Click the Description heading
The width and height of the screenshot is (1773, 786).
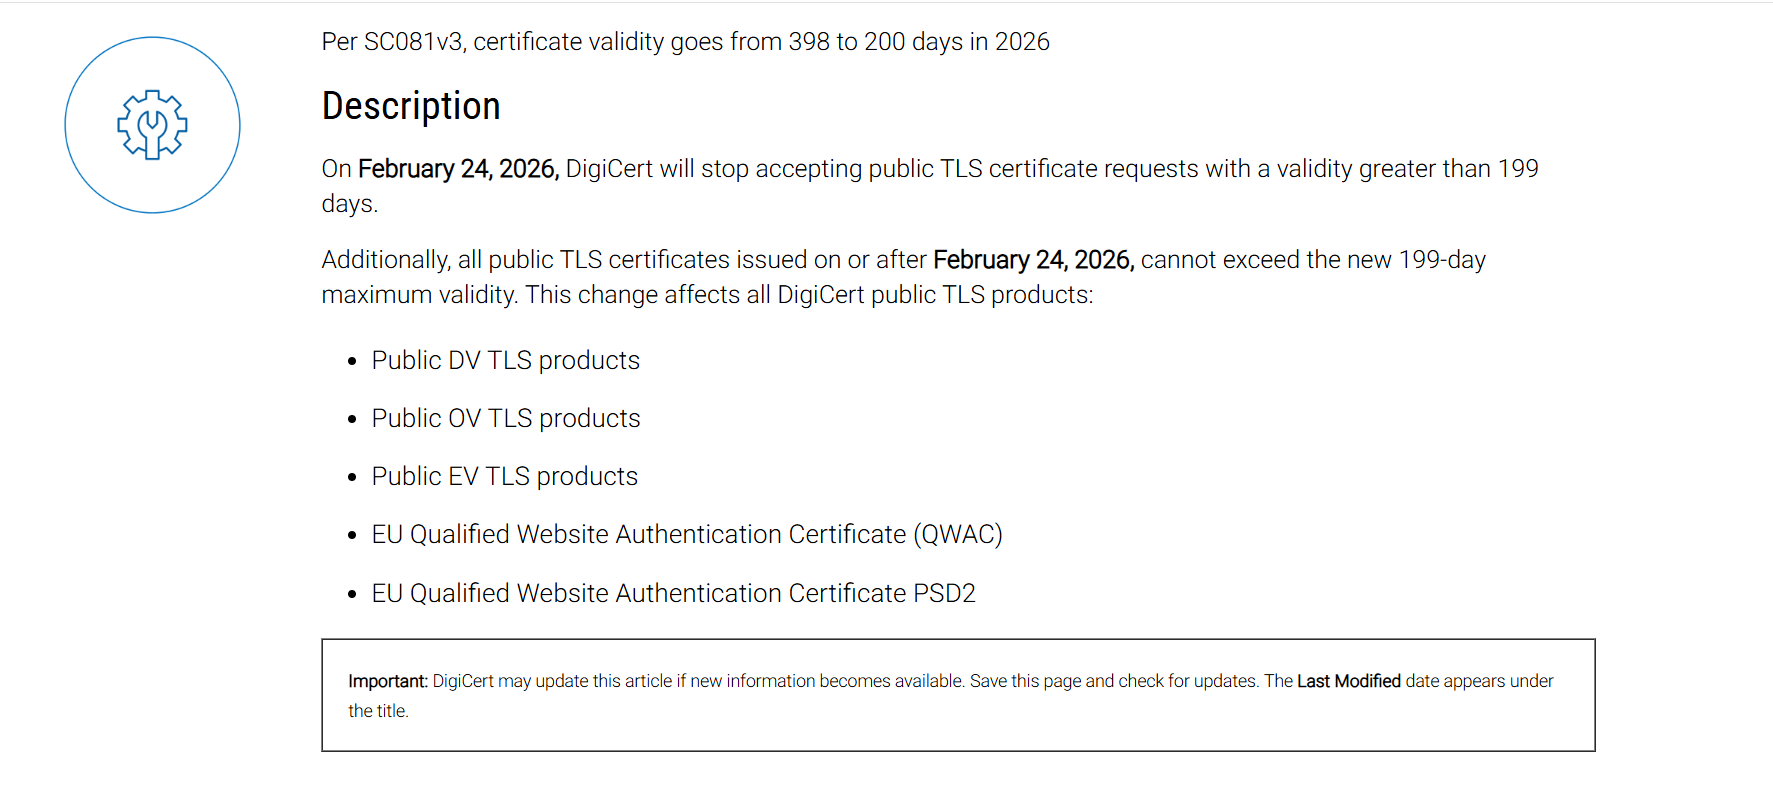point(410,106)
